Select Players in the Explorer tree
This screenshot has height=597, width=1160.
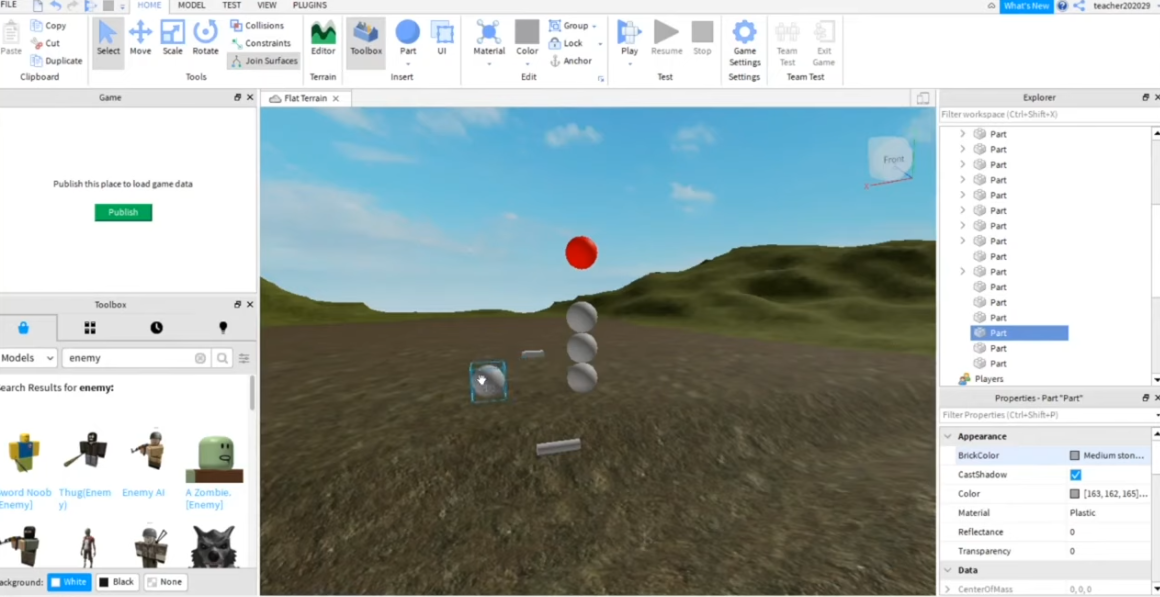988,379
